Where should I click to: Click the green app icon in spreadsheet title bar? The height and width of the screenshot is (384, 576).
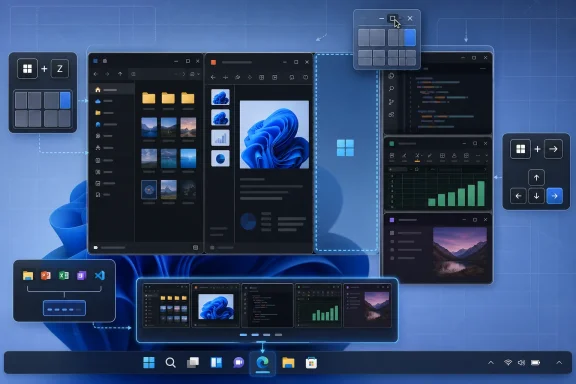tap(392, 144)
